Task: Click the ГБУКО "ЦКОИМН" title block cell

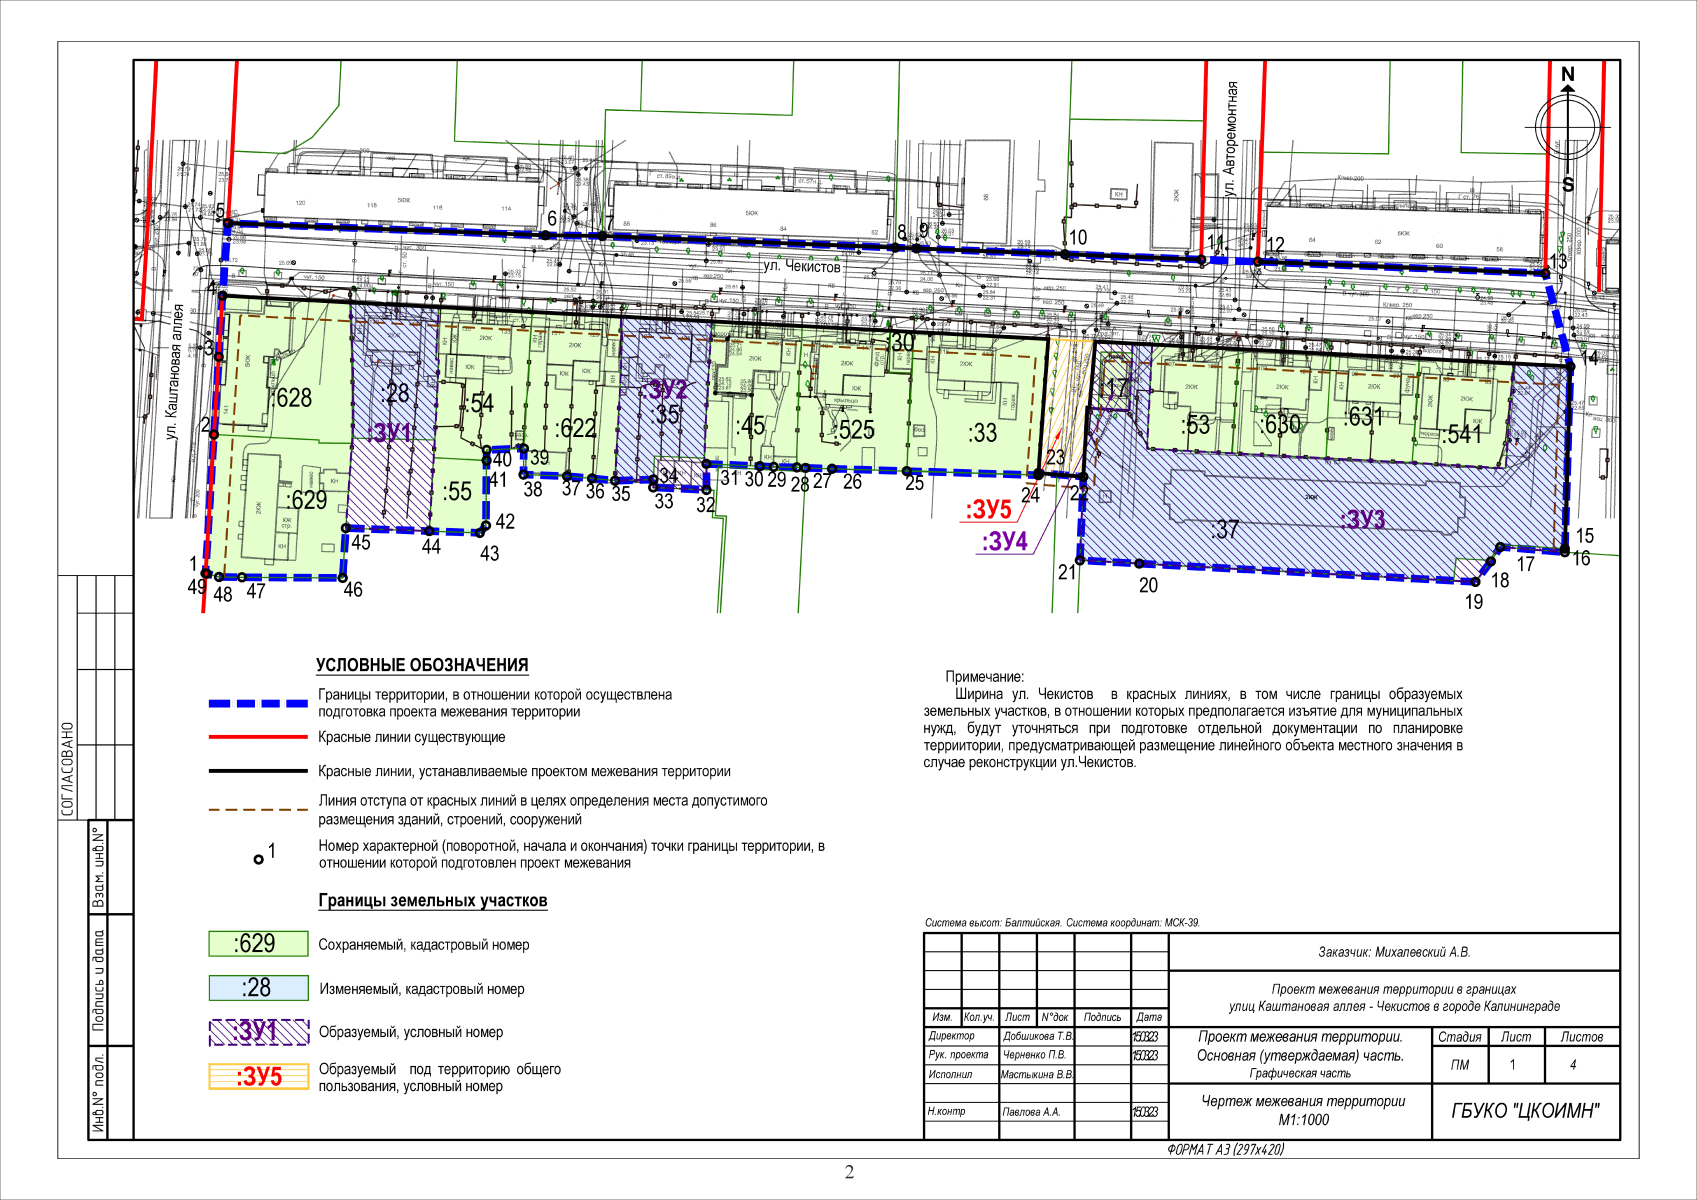Action: pyautogui.click(x=1524, y=1111)
